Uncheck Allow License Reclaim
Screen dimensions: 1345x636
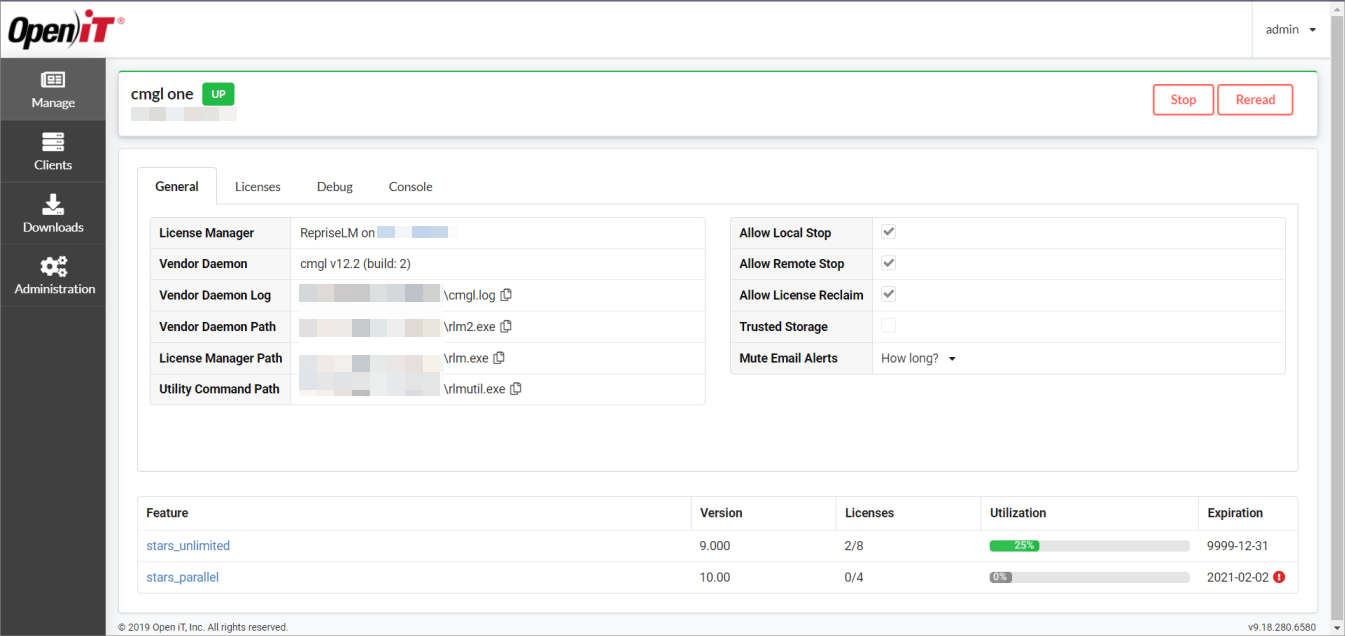[887, 294]
